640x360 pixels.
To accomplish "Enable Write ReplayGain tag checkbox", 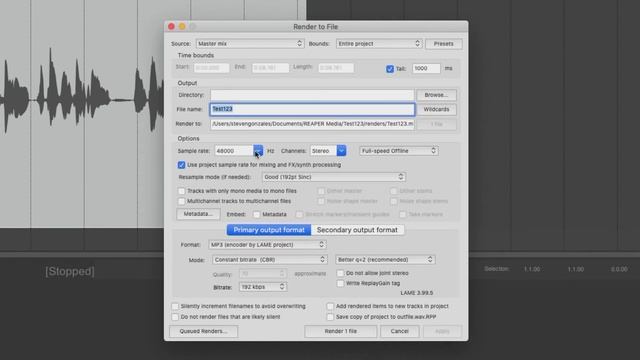I will [x=340, y=283].
